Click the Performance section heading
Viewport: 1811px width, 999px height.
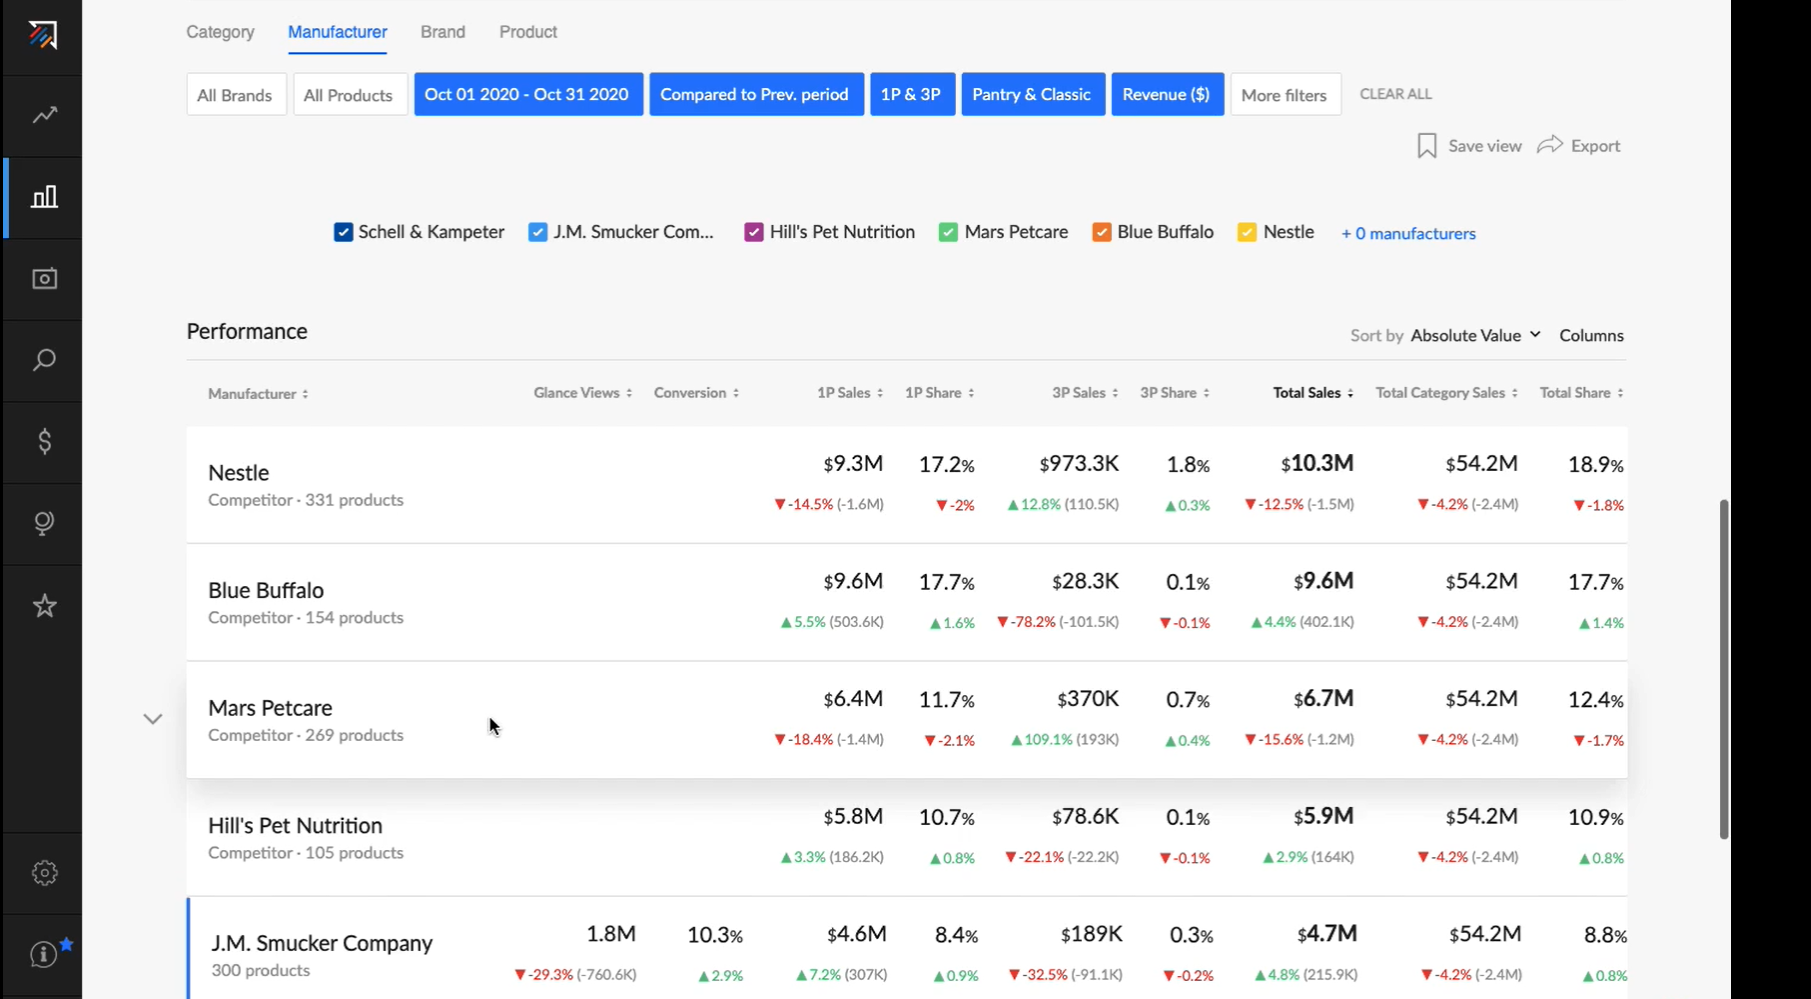[x=247, y=331]
